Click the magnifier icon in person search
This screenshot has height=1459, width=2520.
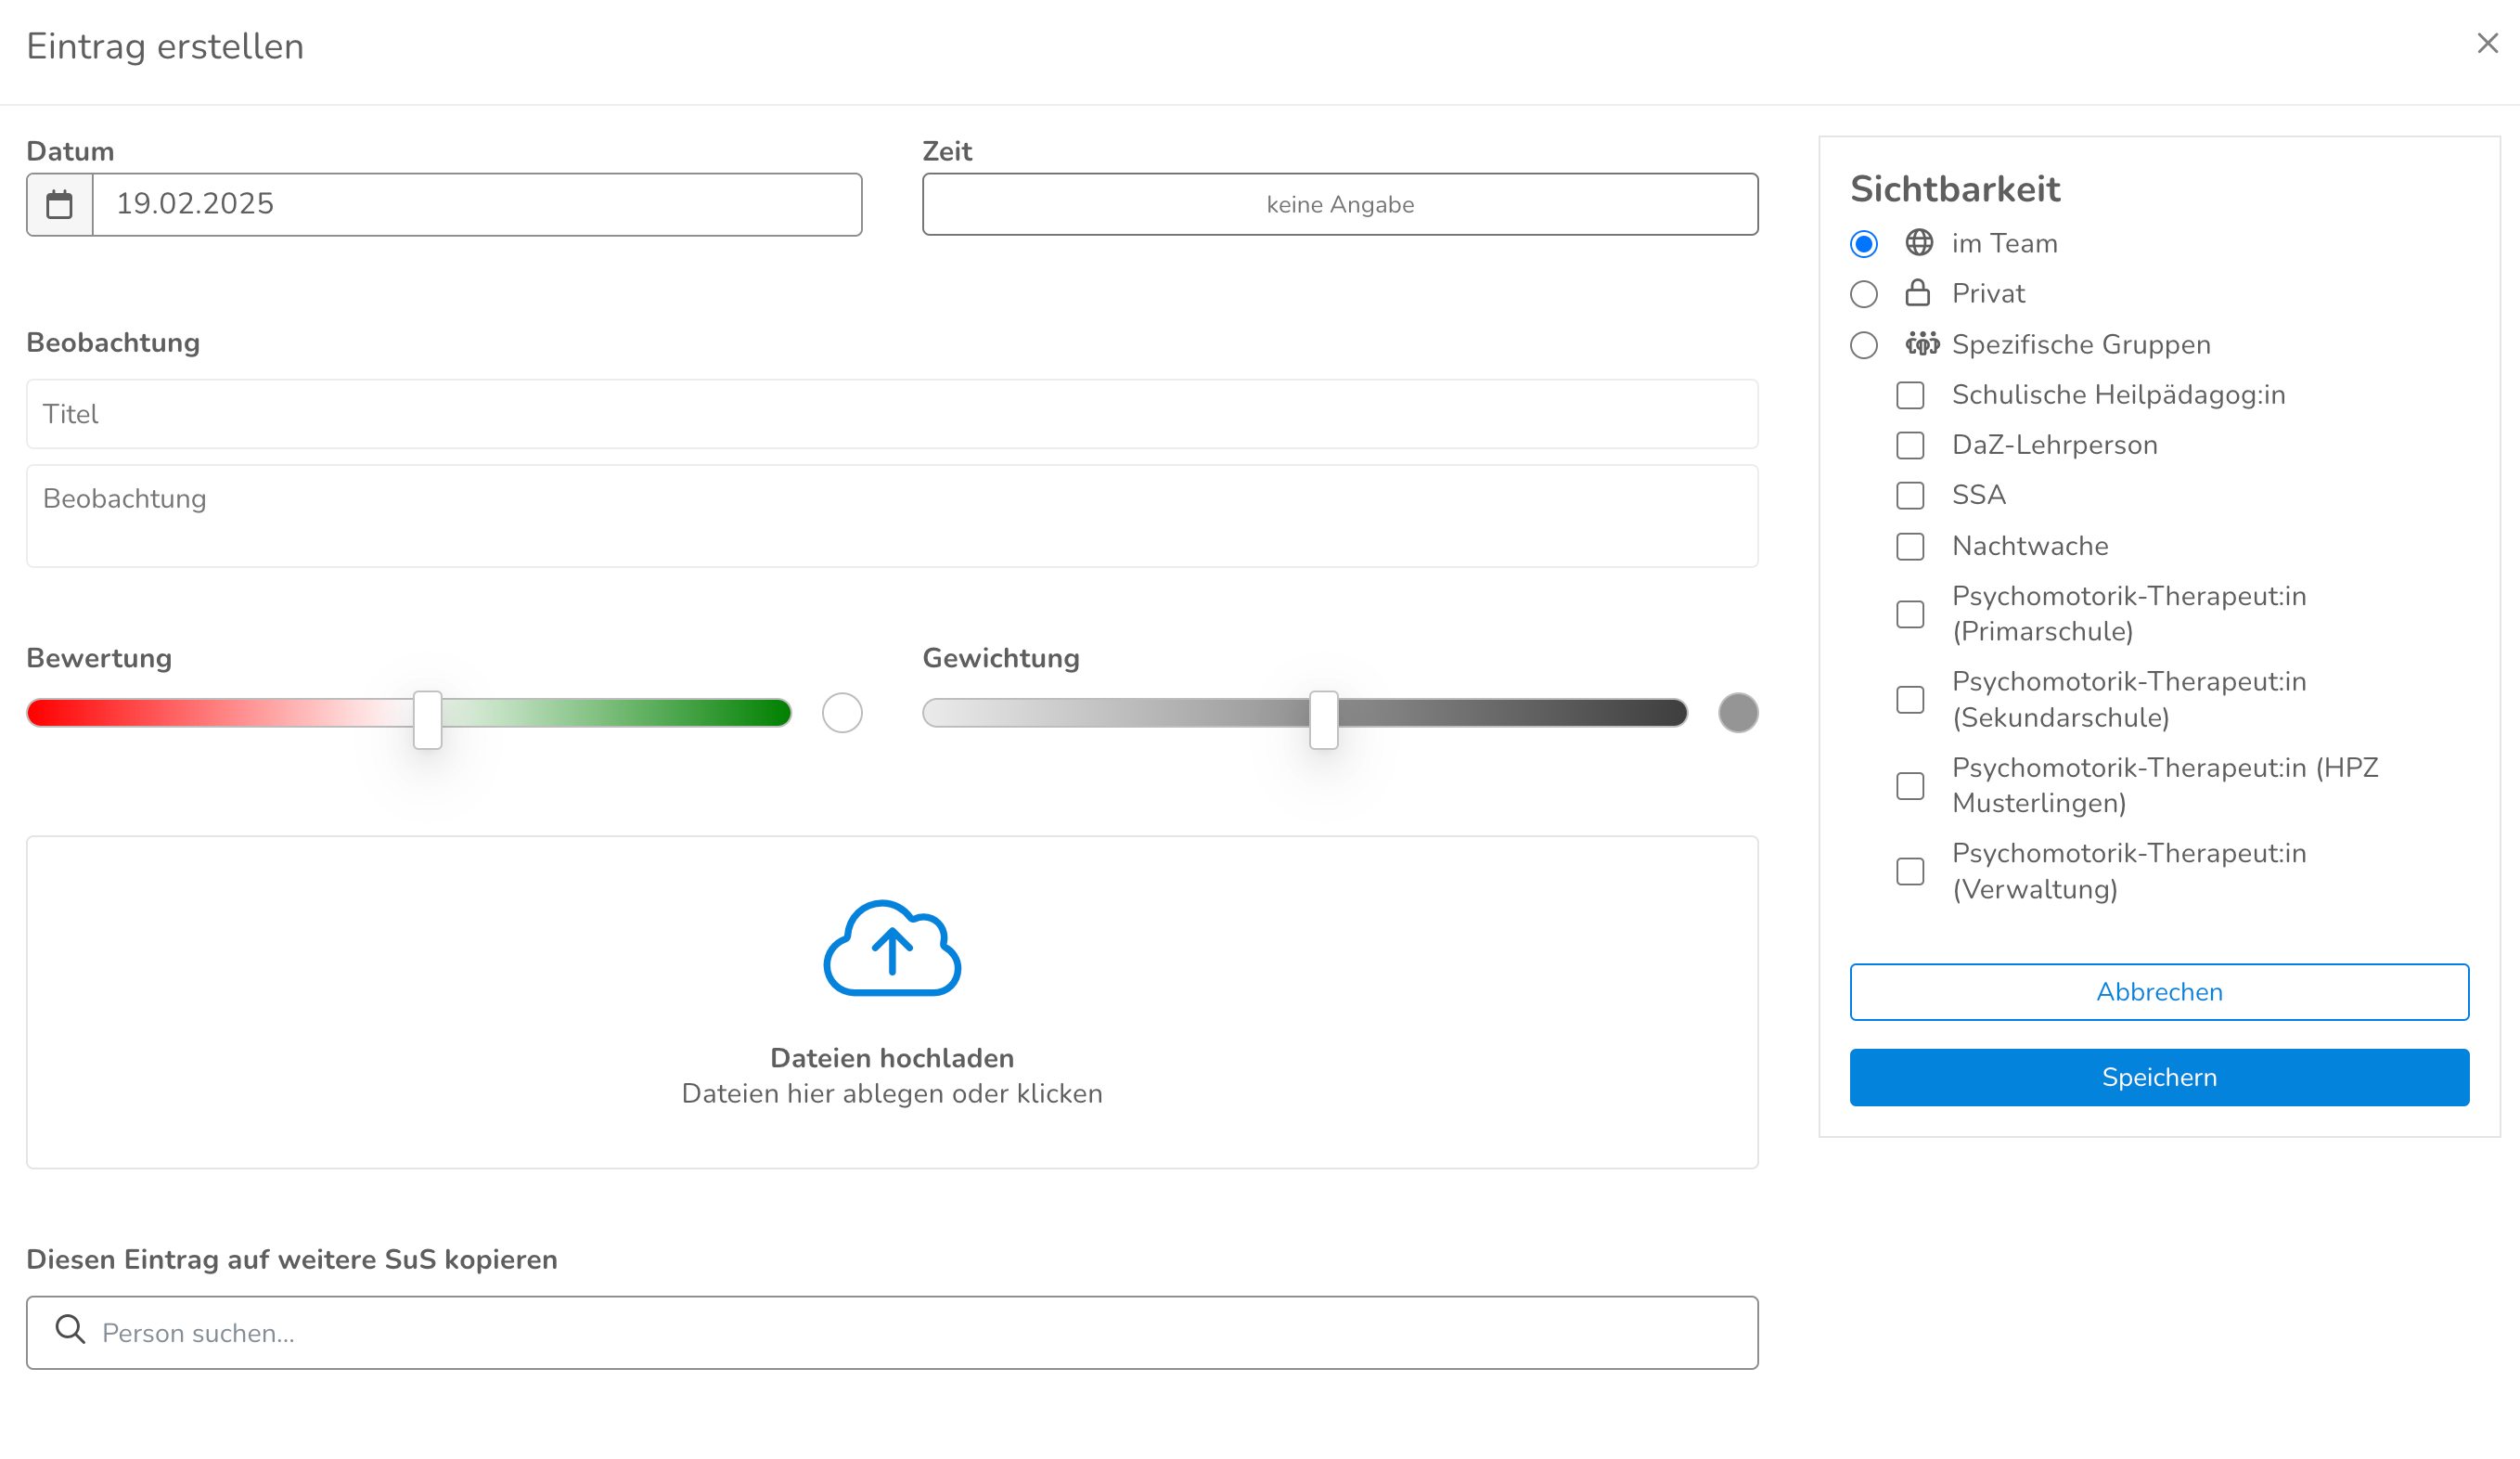tap(70, 1329)
